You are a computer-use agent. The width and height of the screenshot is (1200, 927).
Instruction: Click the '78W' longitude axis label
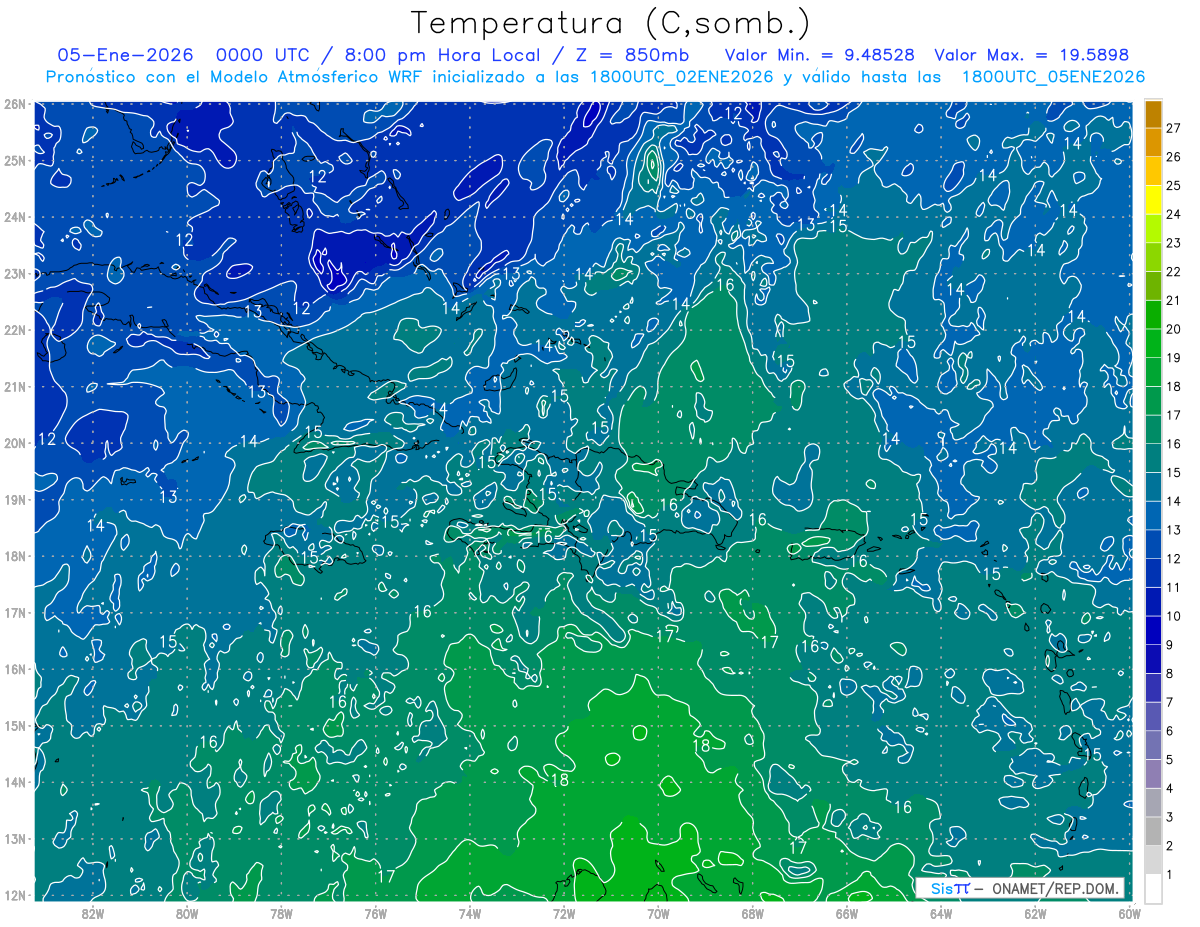click(x=281, y=913)
